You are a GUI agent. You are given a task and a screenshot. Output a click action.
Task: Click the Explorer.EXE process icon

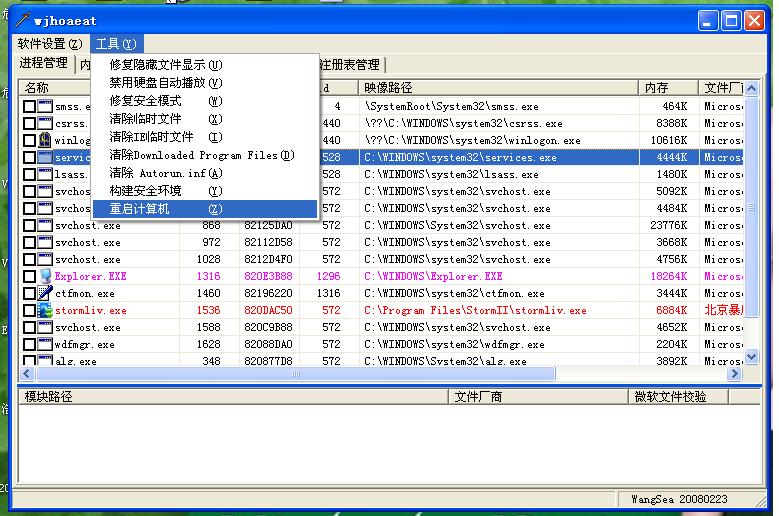point(45,276)
